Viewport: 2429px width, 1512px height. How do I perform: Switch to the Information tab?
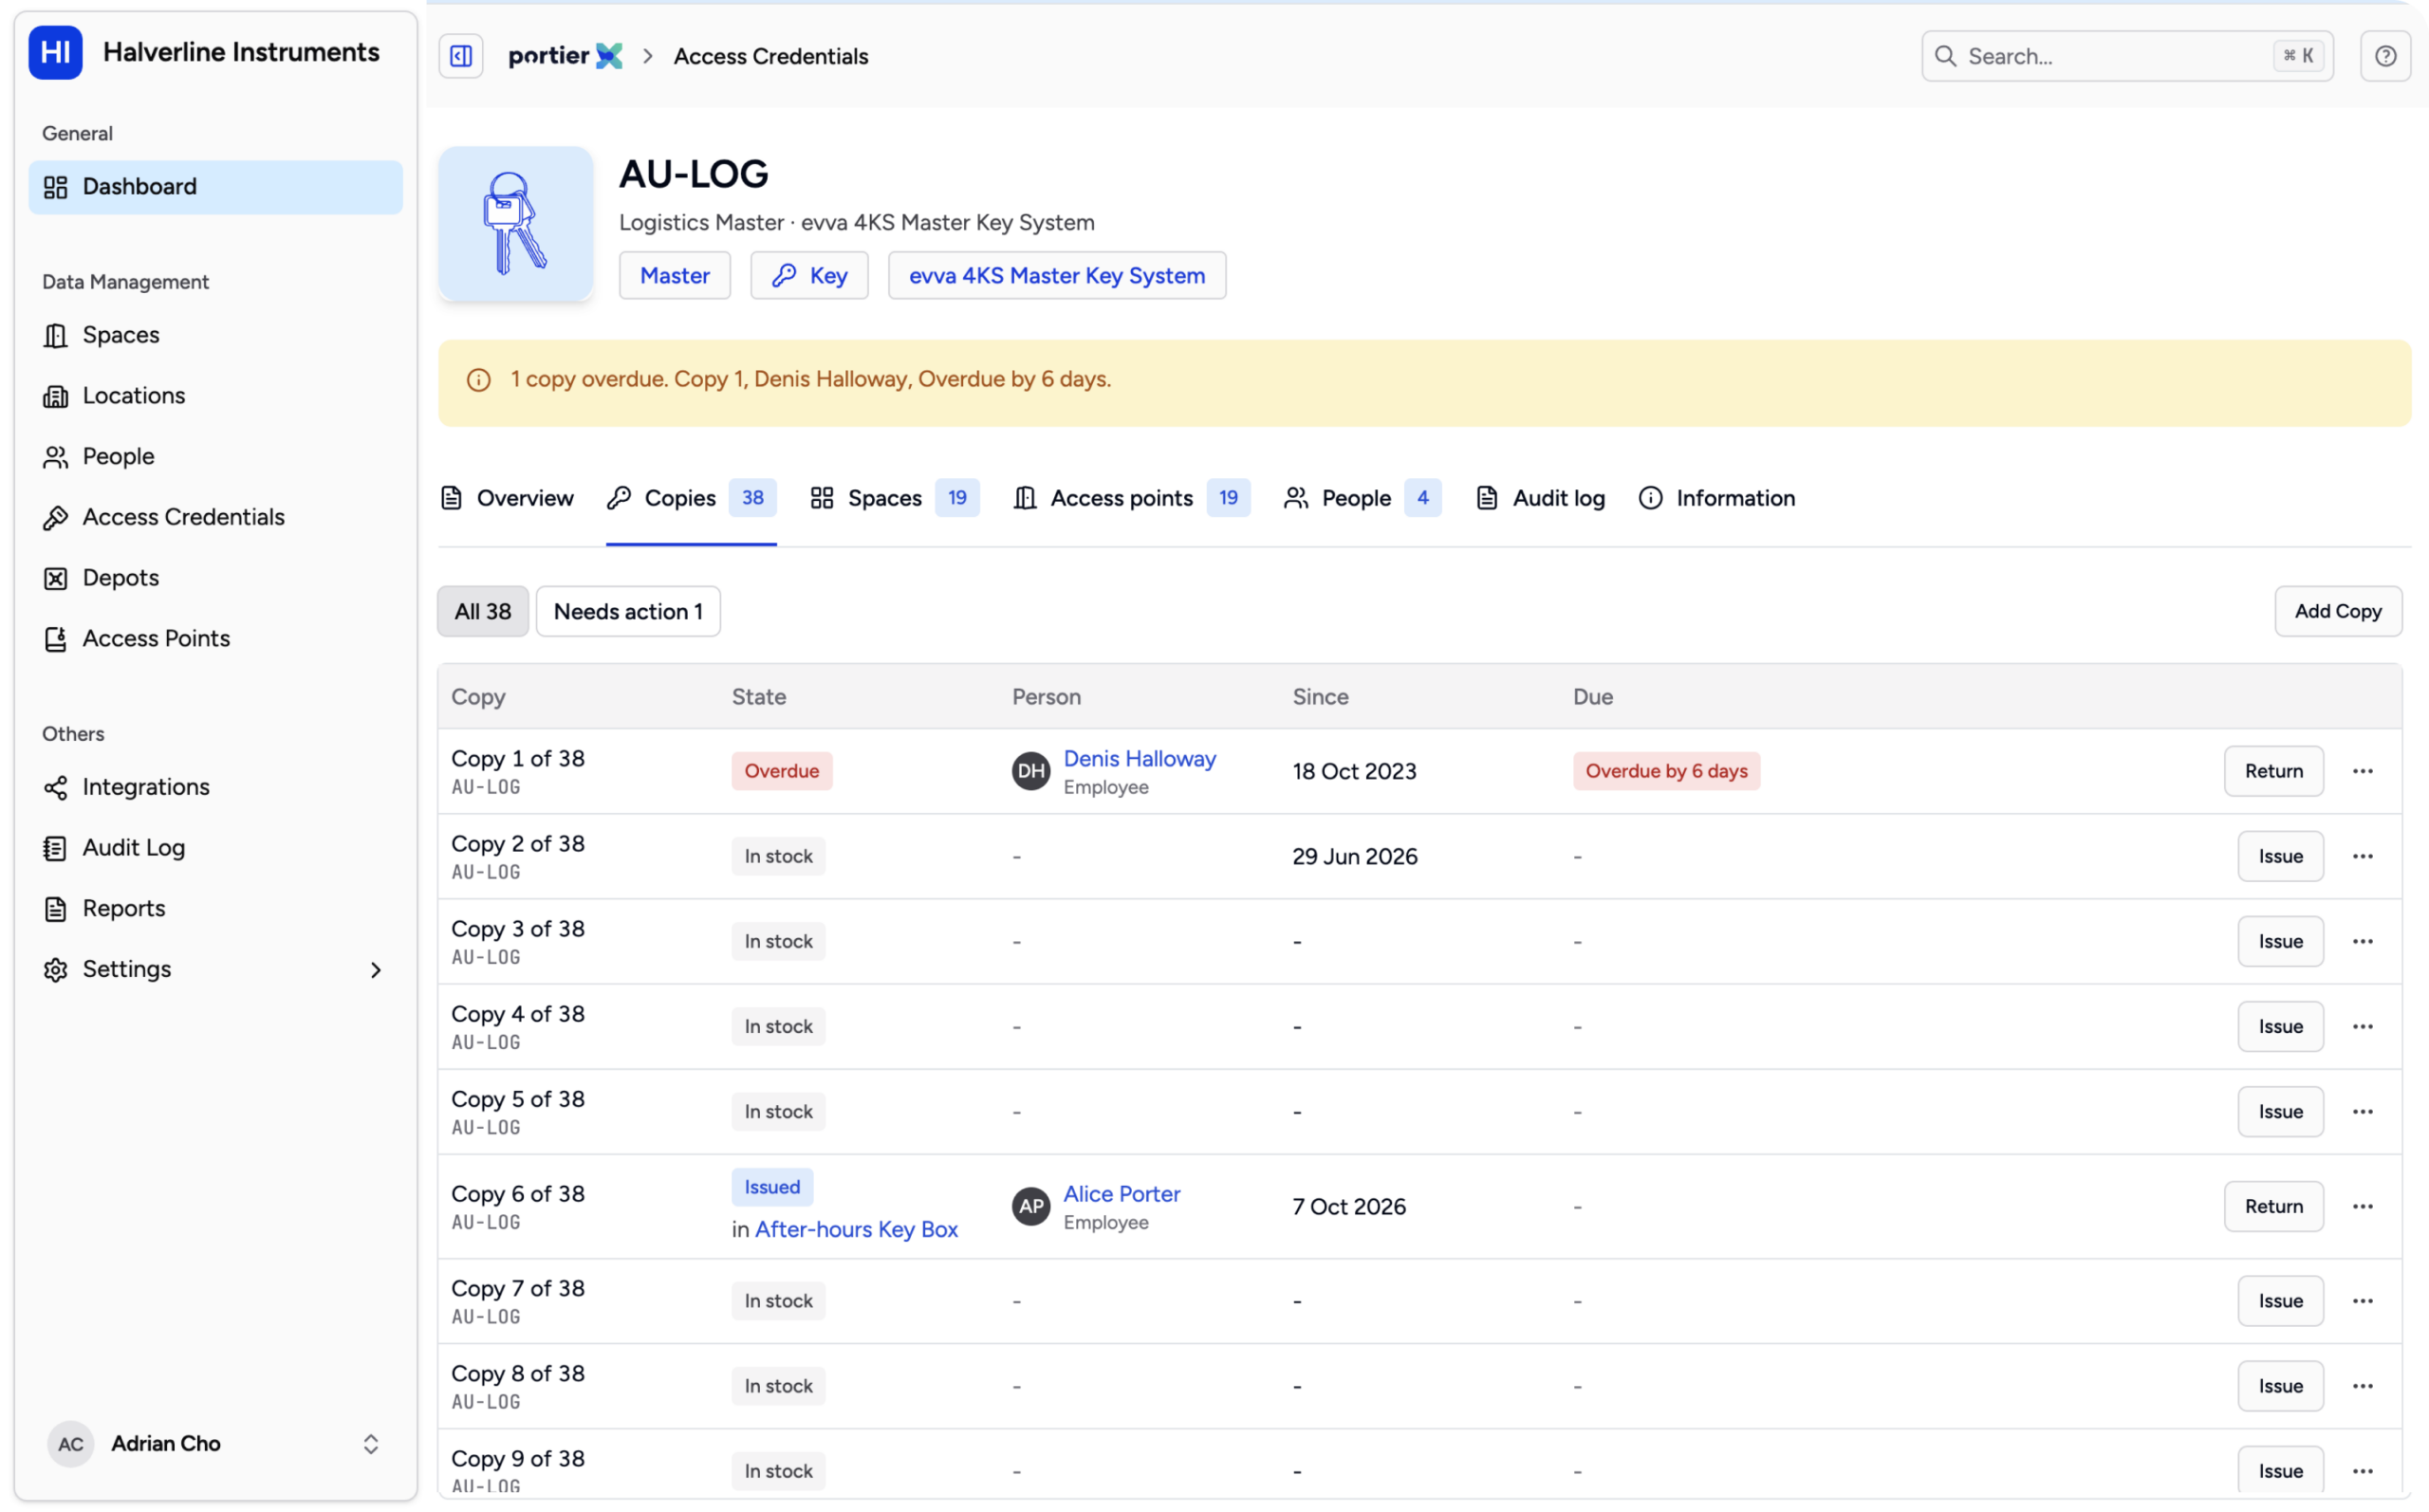(x=1717, y=498)
